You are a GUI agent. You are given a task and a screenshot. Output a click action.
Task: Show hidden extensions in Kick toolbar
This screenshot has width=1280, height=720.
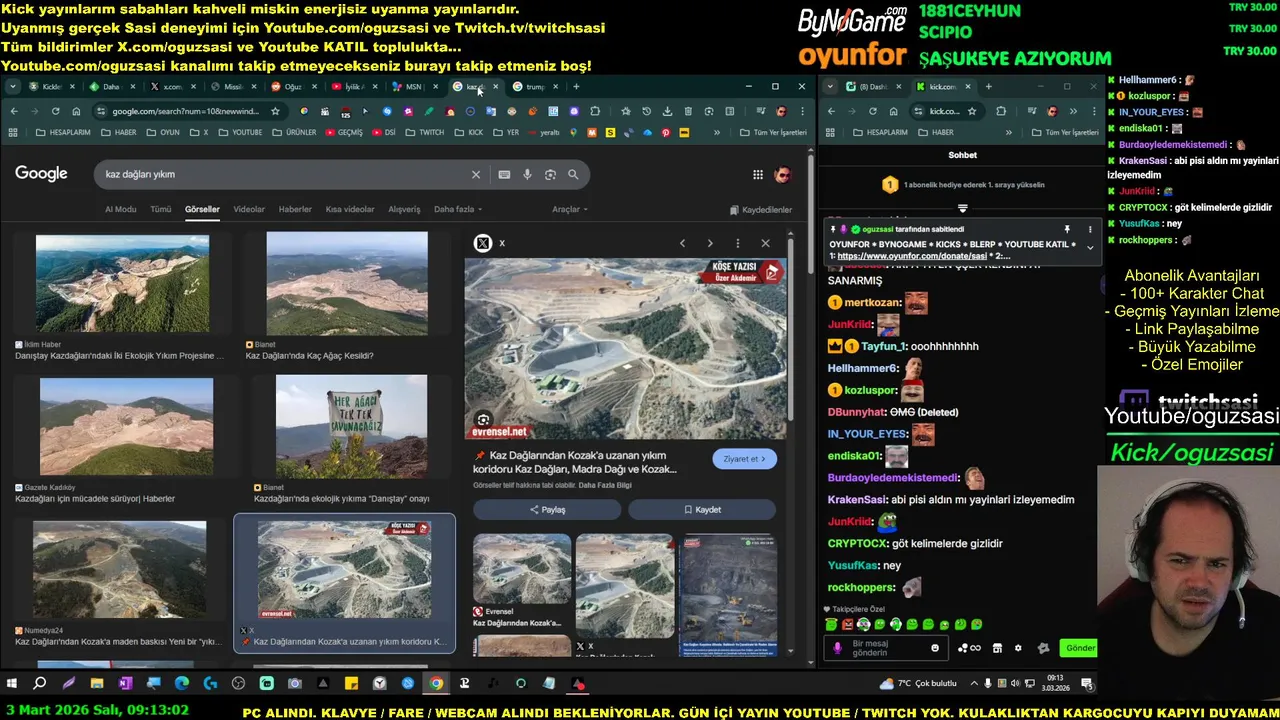tap(1073, 111)
